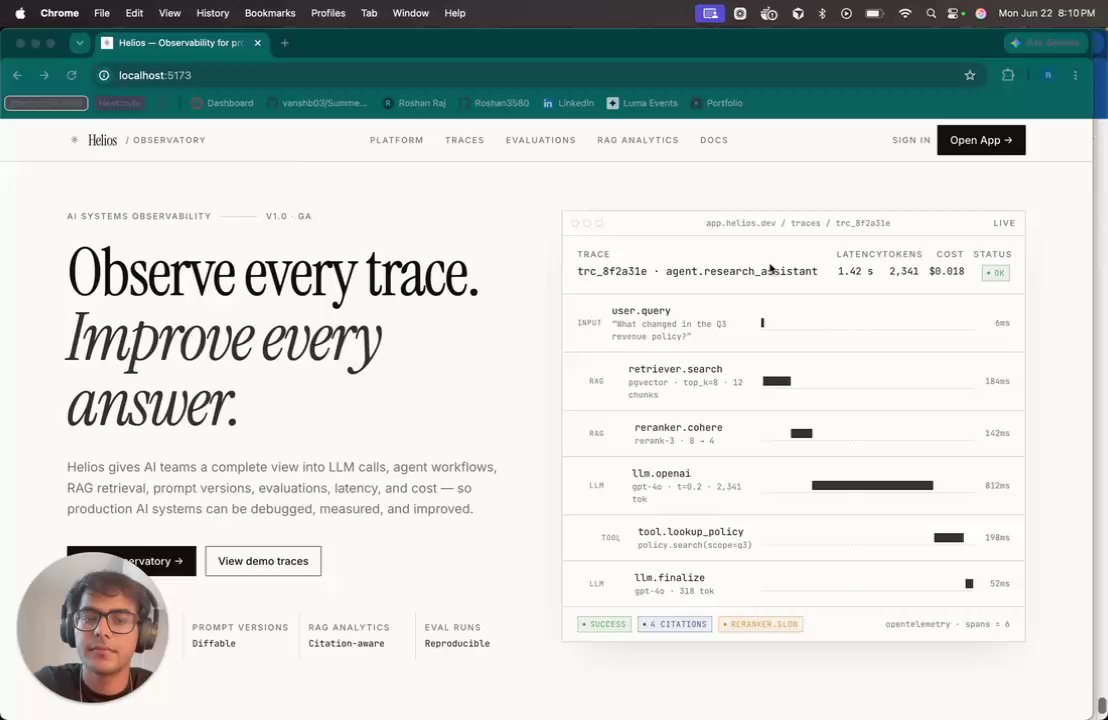
Task: Open Spotlight search icon
Action: click(x=931, y=13)
